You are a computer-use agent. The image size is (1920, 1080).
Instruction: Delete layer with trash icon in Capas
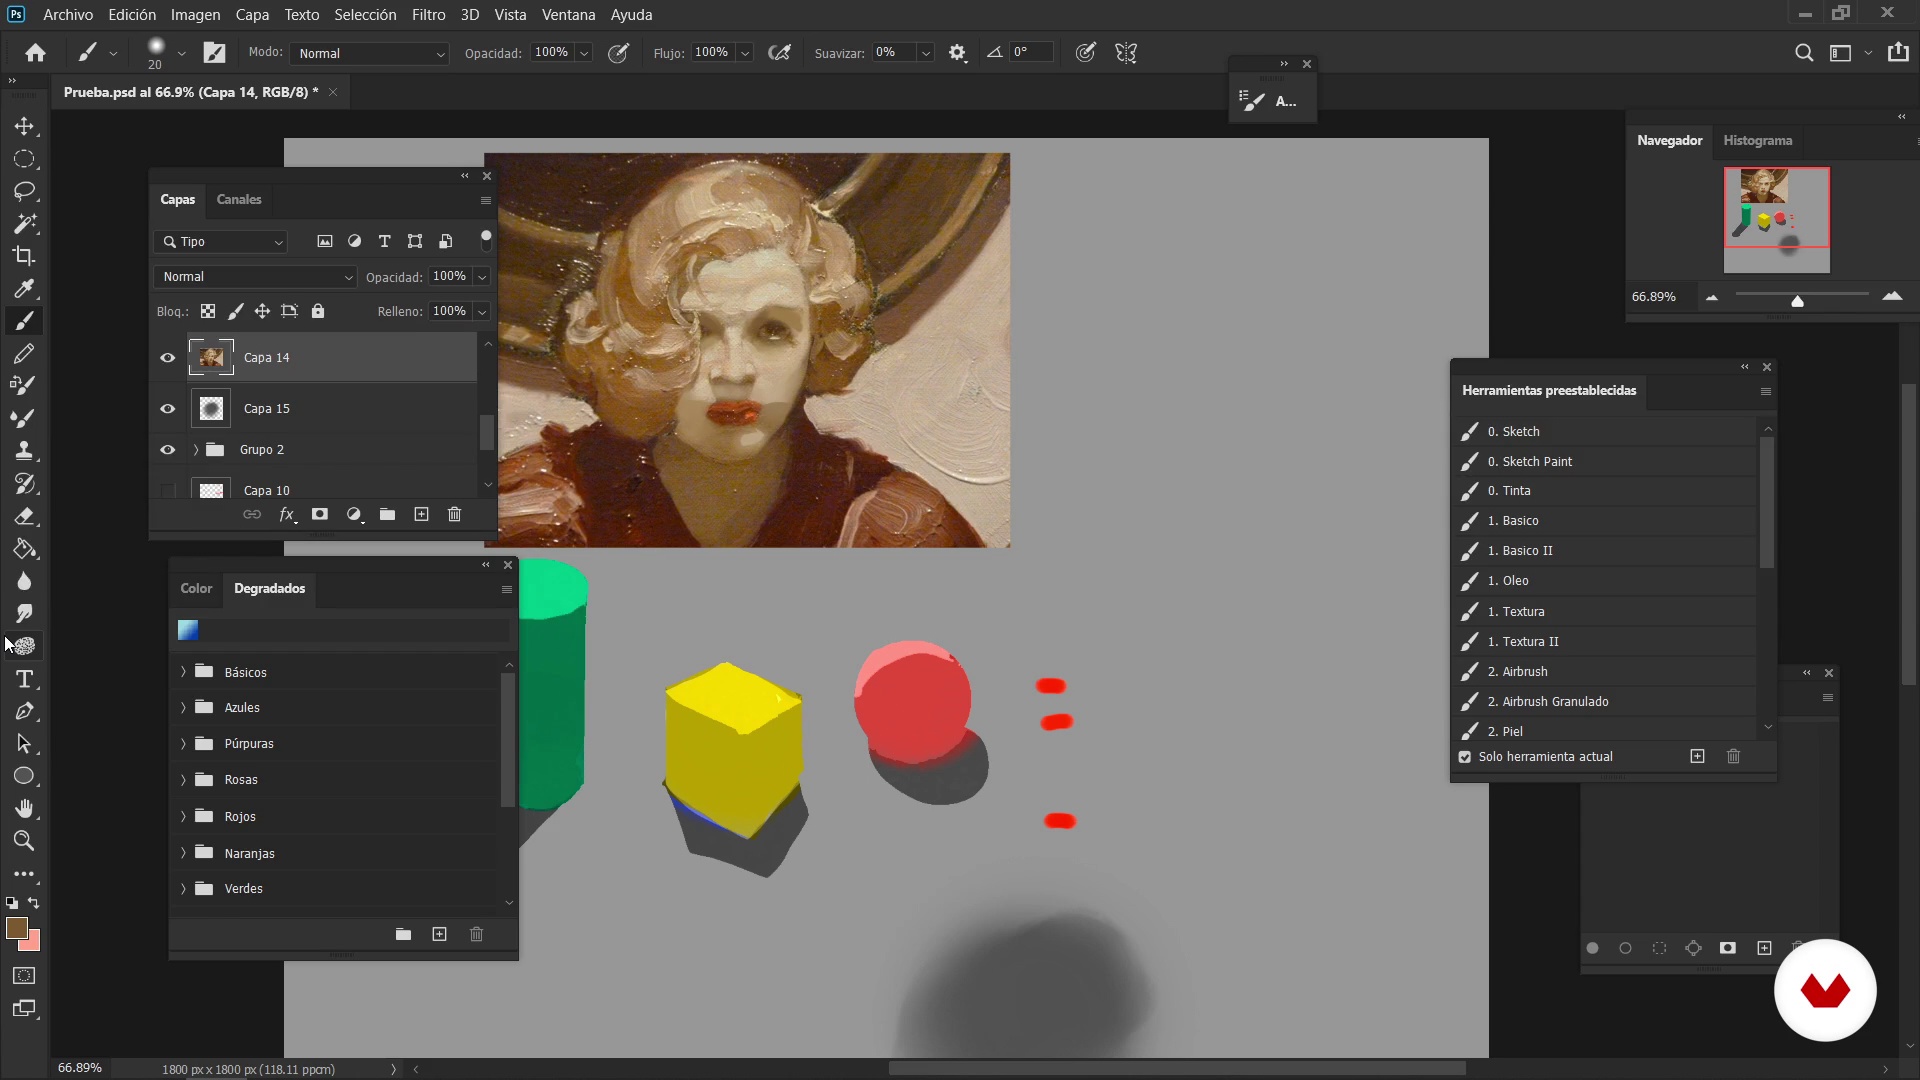(x=454, y=514)
